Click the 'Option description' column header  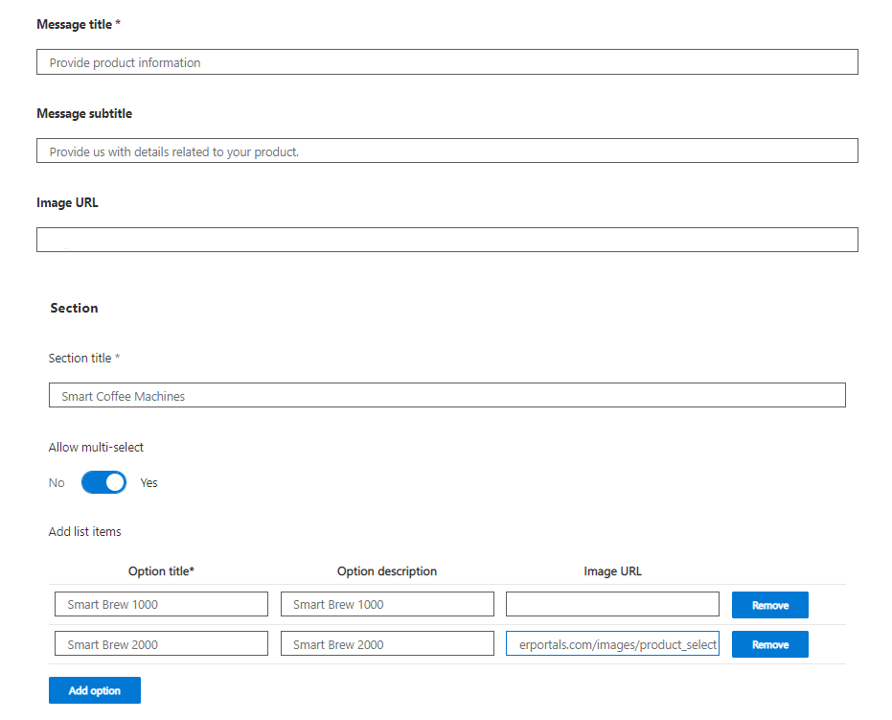point(387,571)
